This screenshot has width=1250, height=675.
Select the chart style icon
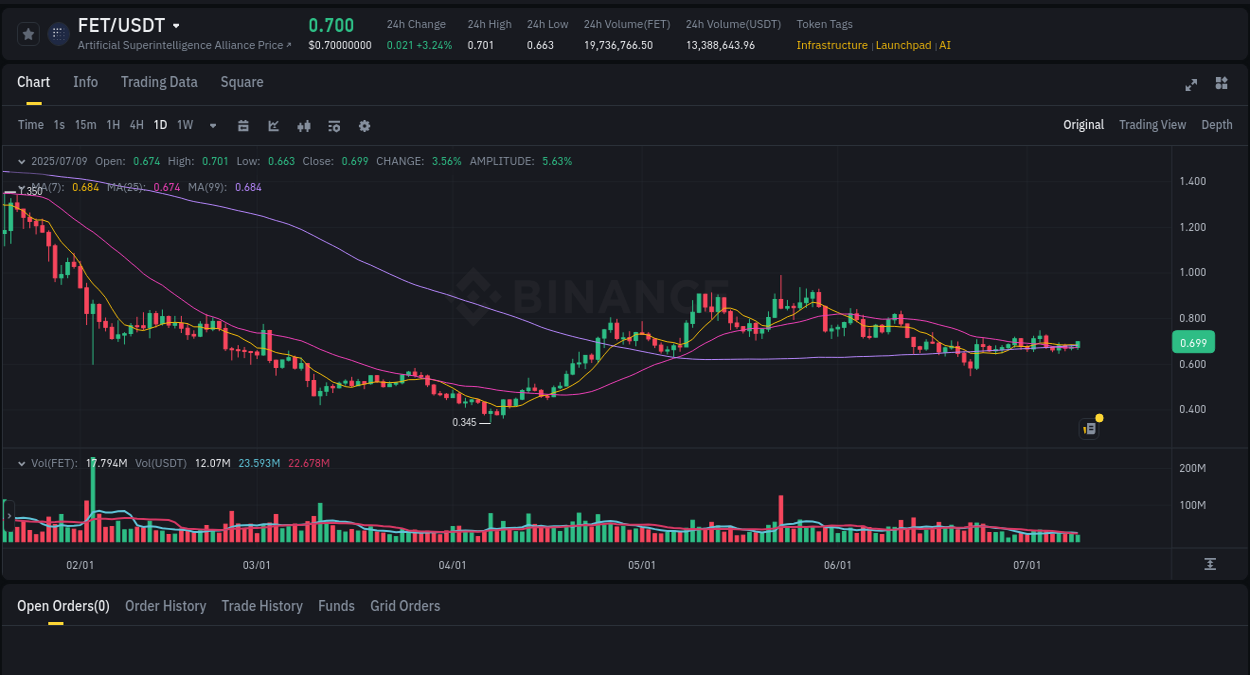click(x=272, y=126)
